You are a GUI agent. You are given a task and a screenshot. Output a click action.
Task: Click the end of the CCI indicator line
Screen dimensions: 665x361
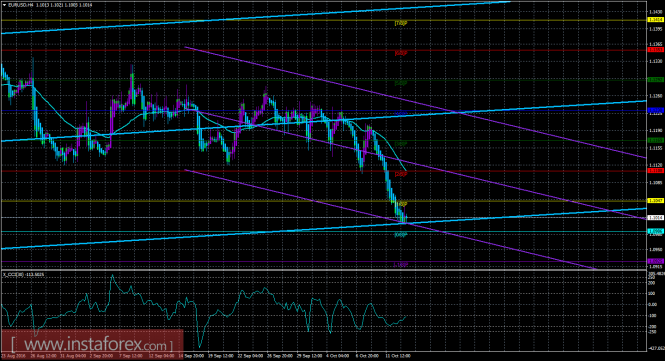[x=406, y=316]
